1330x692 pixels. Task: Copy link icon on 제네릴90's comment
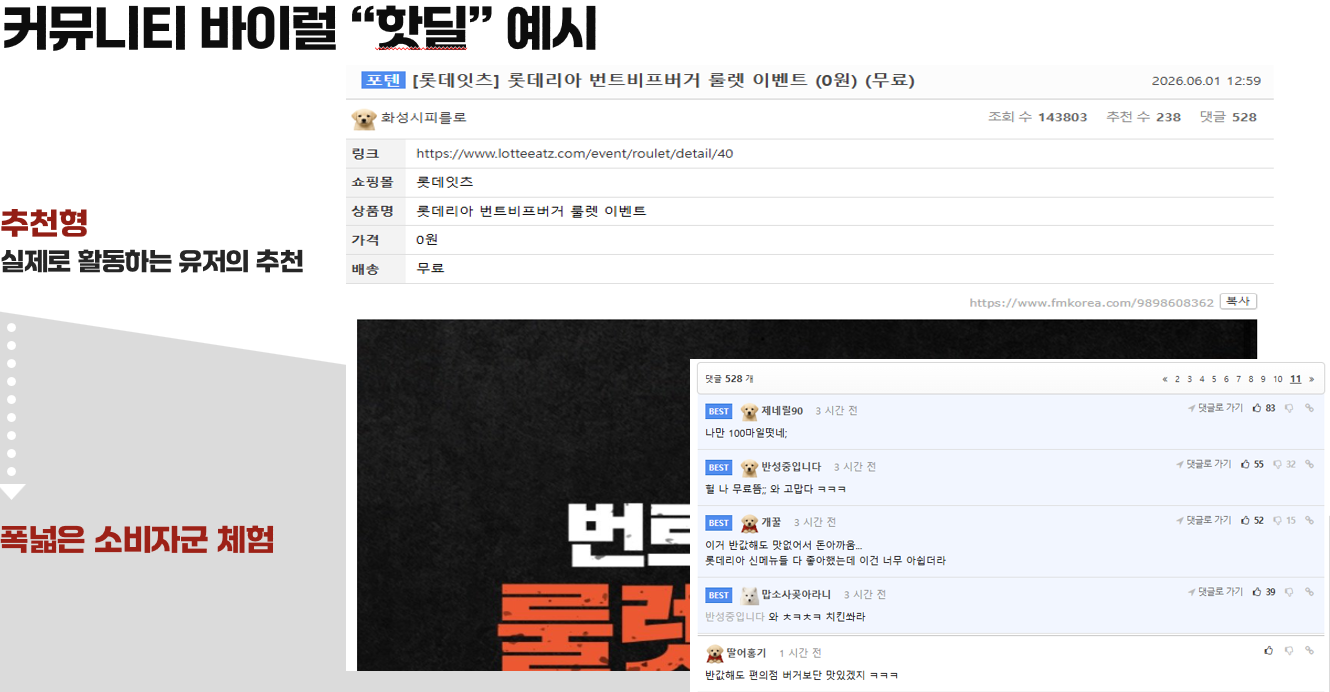click(1309, 408)
